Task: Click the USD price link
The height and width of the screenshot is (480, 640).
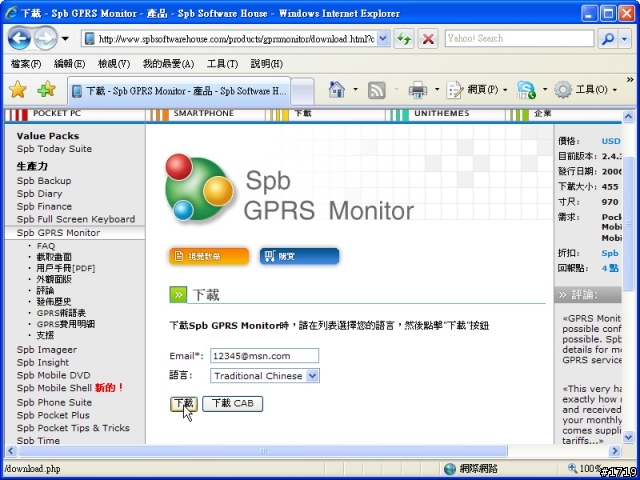Action: pos(611,141)
